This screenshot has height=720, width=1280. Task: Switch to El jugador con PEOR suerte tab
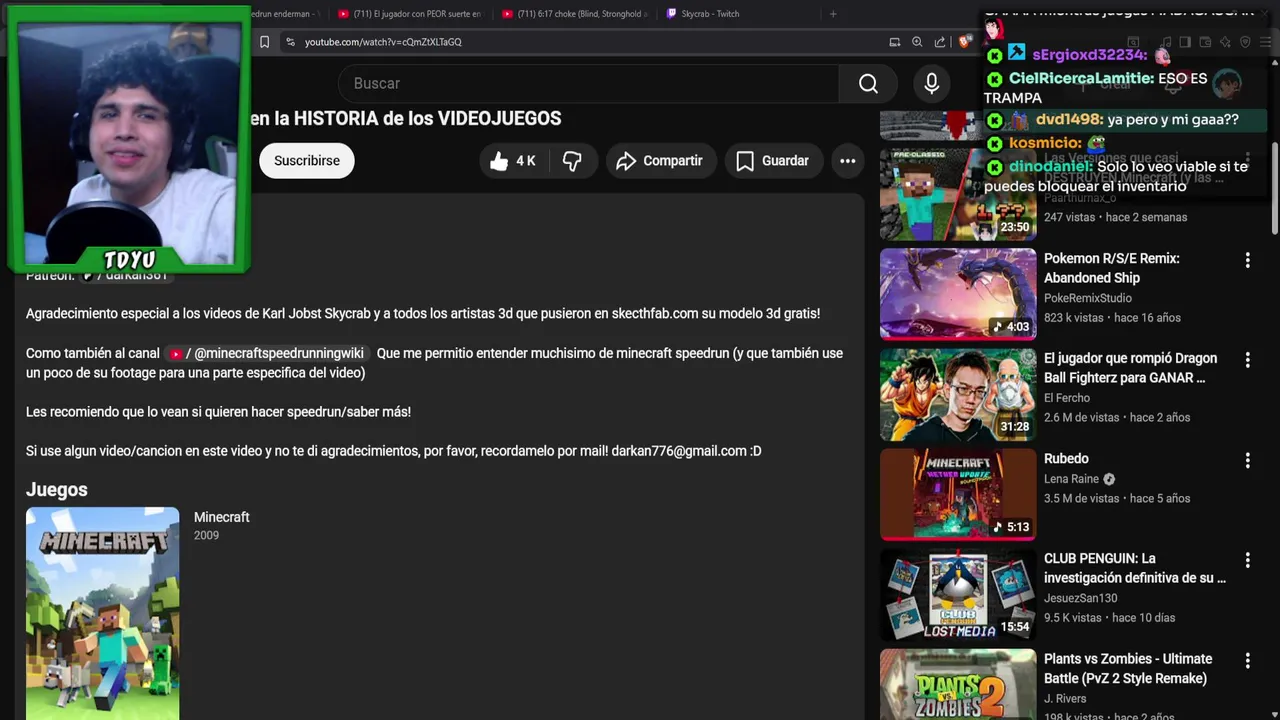[410, 14]
